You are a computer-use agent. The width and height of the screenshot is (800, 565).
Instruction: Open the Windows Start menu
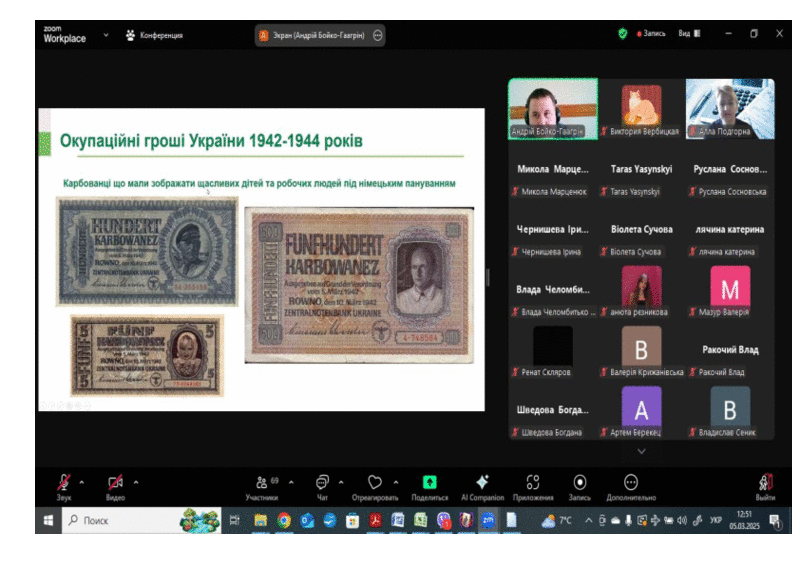pyautogui.click(x=48, y=520)
